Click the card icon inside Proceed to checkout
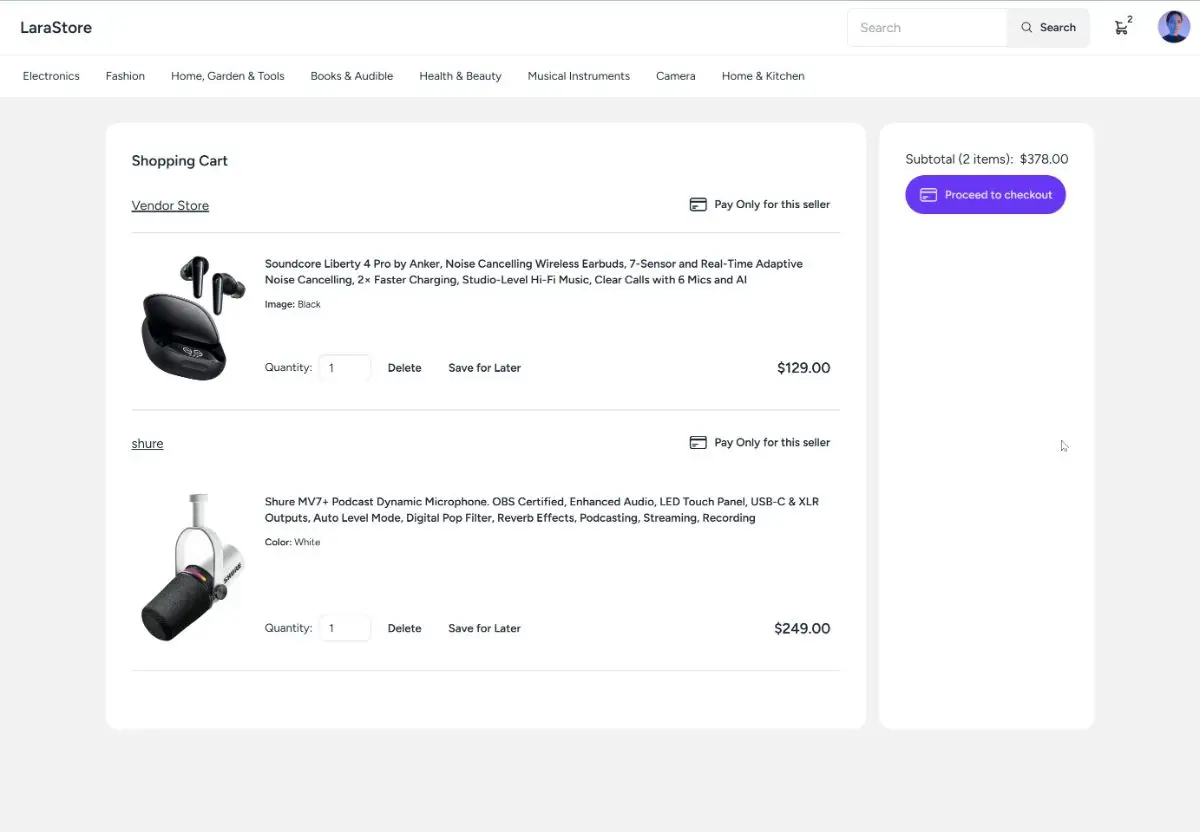 tap(929, 194)
